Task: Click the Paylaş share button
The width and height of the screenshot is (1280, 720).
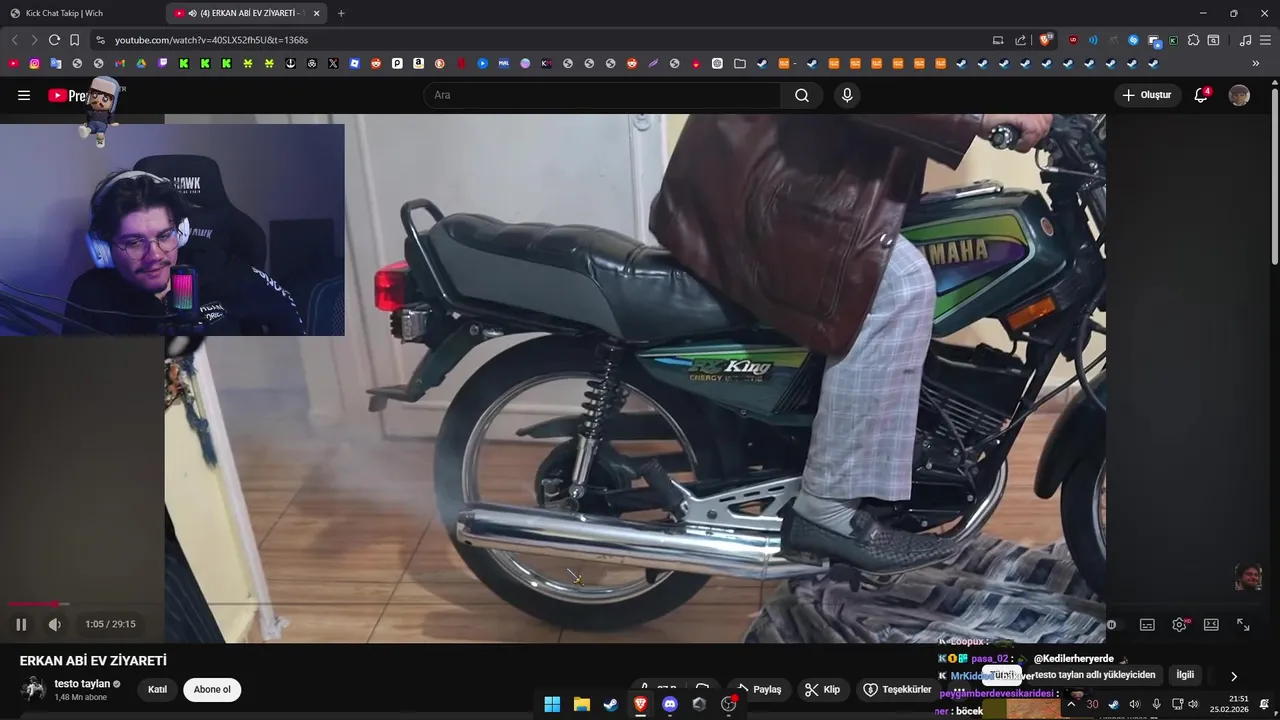Action: (759, 689)
